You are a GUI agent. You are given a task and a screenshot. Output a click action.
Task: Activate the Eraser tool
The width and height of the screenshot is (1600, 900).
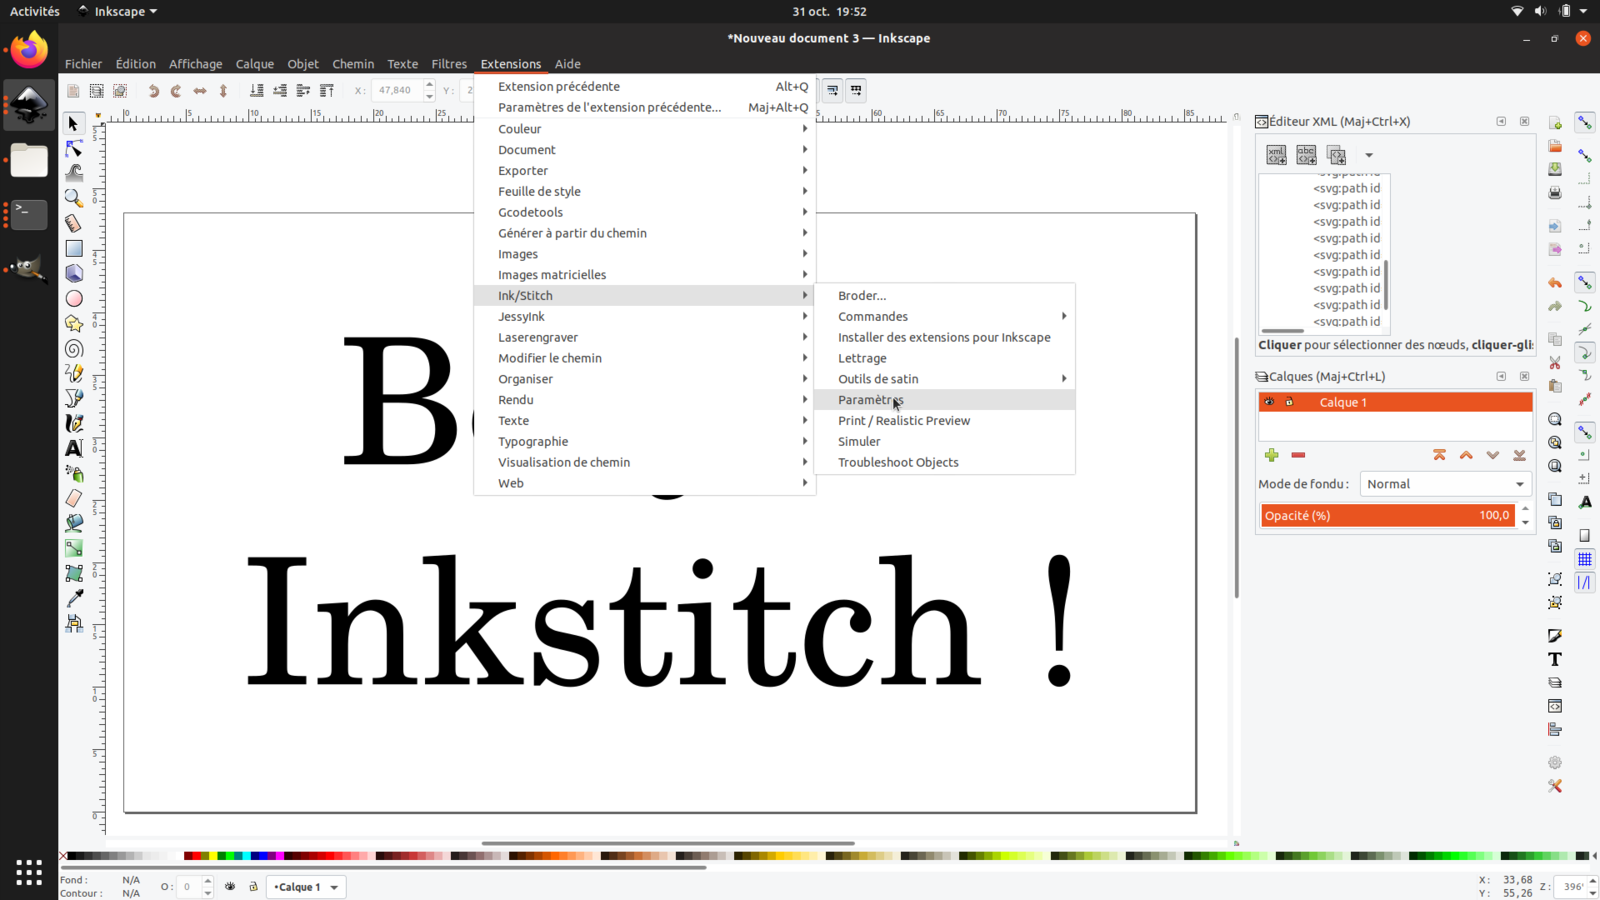click(x=74, y=498)
